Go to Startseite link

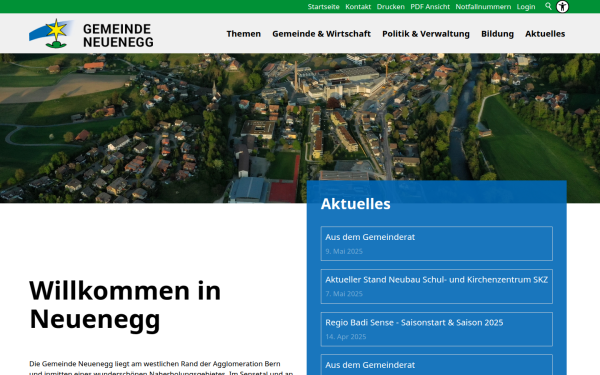point(323,7)
